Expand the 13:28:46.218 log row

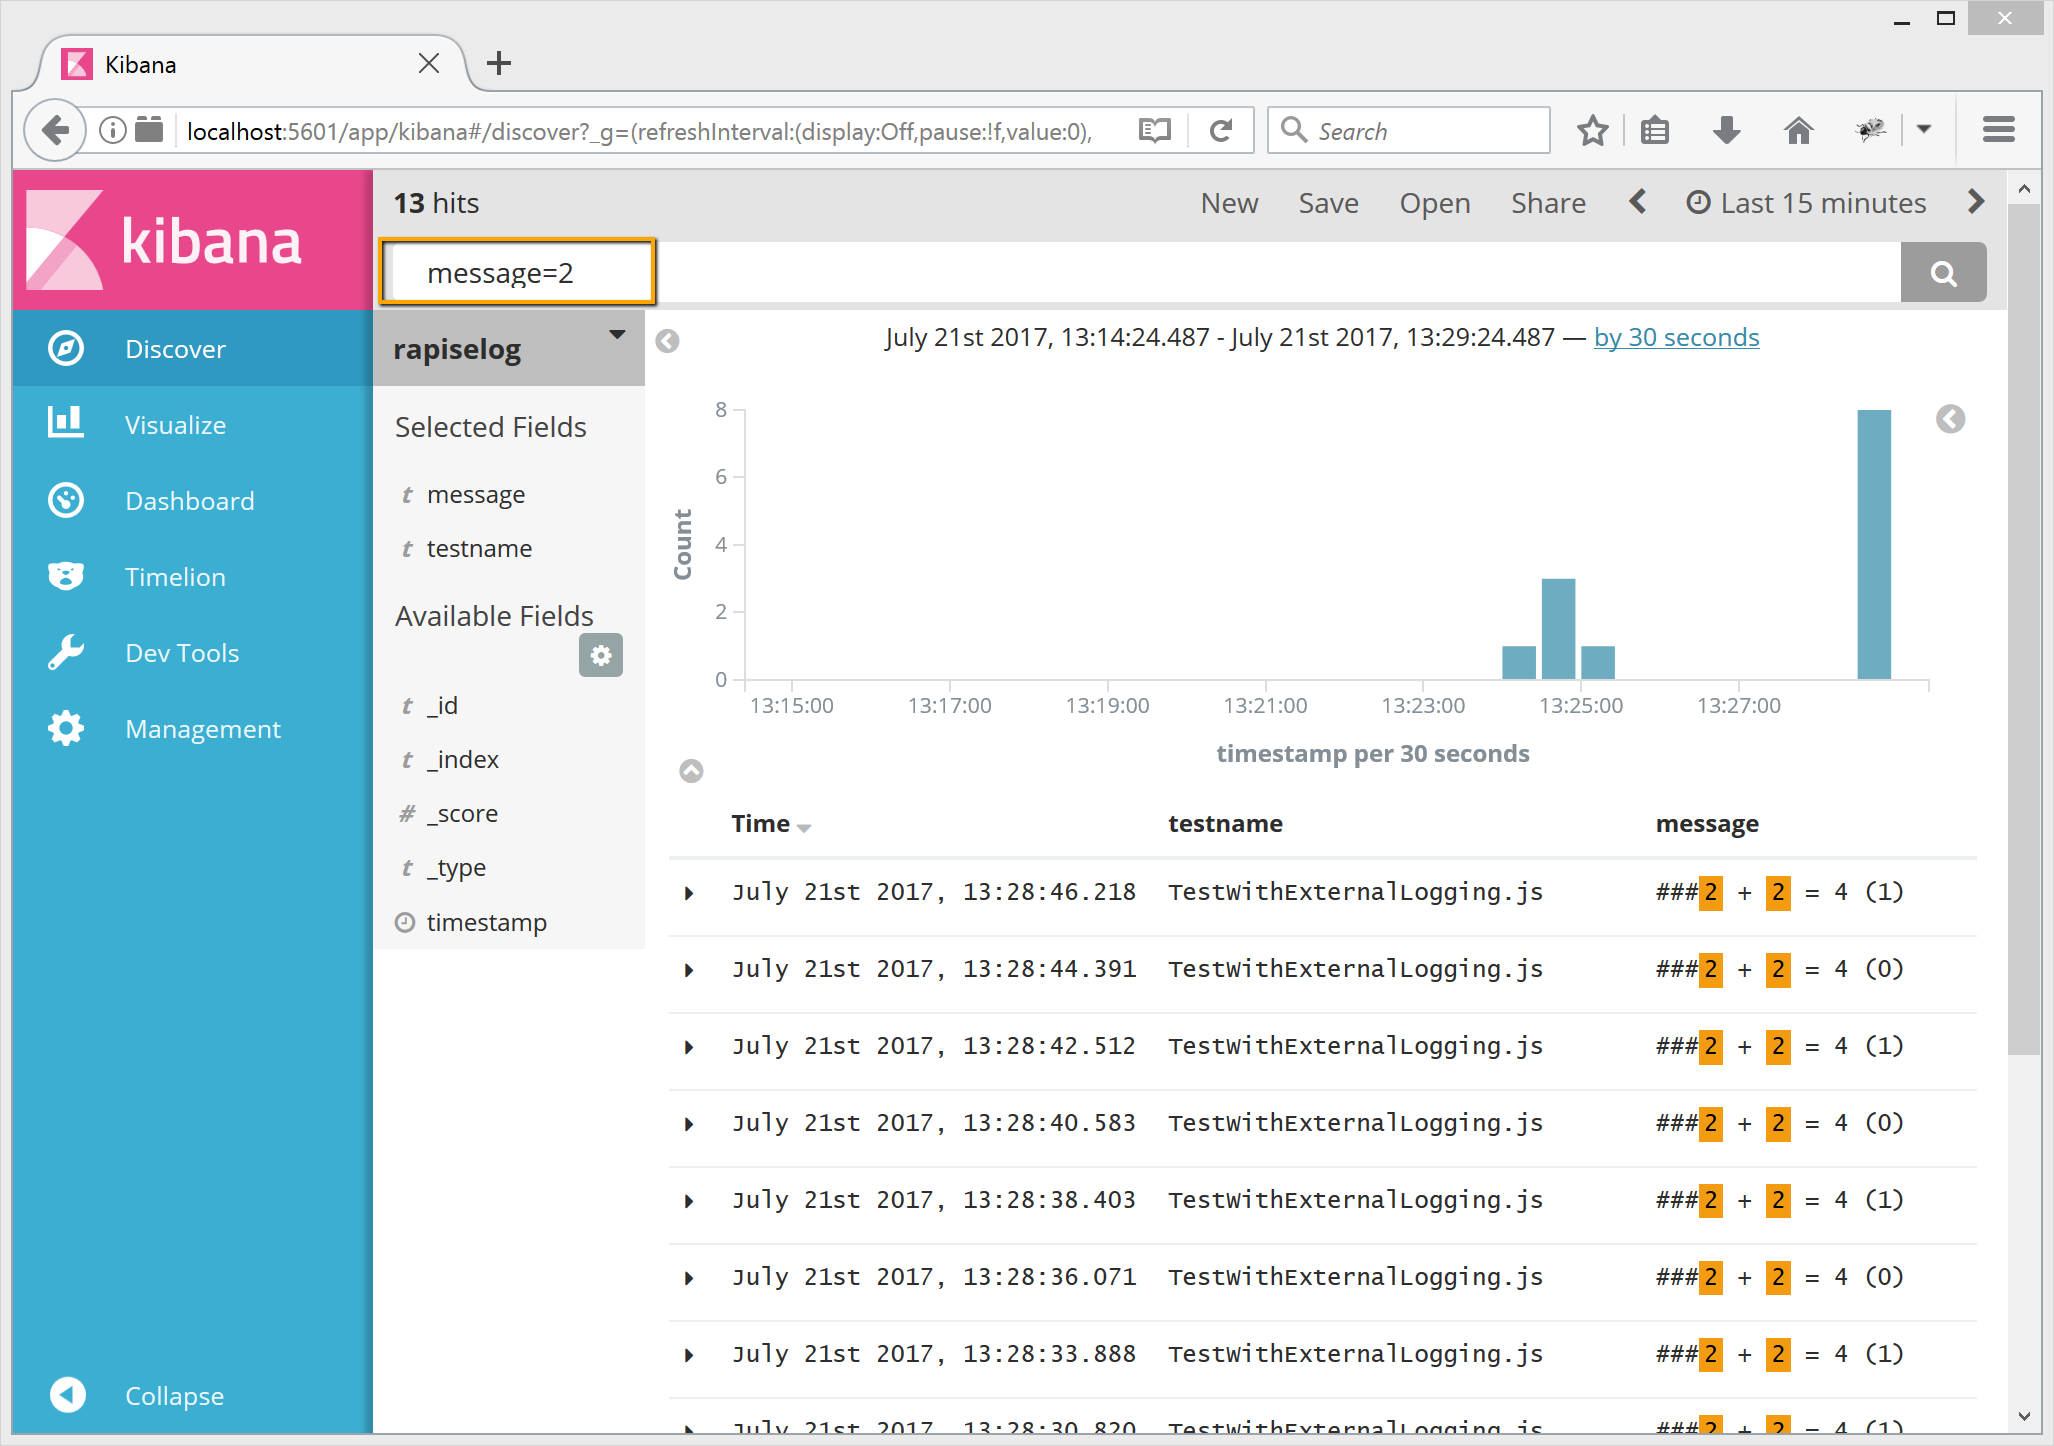pos(689,893)
